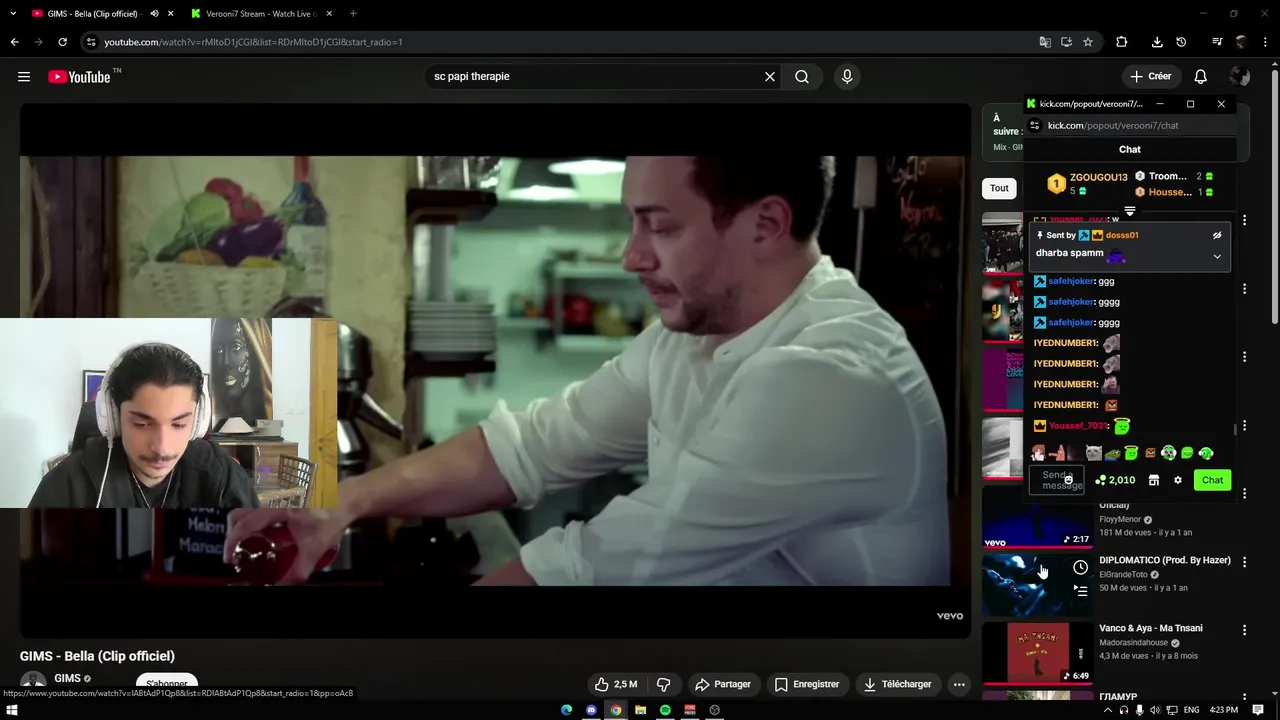
Task: Open media controls music icon
Action: (1217, 42)
